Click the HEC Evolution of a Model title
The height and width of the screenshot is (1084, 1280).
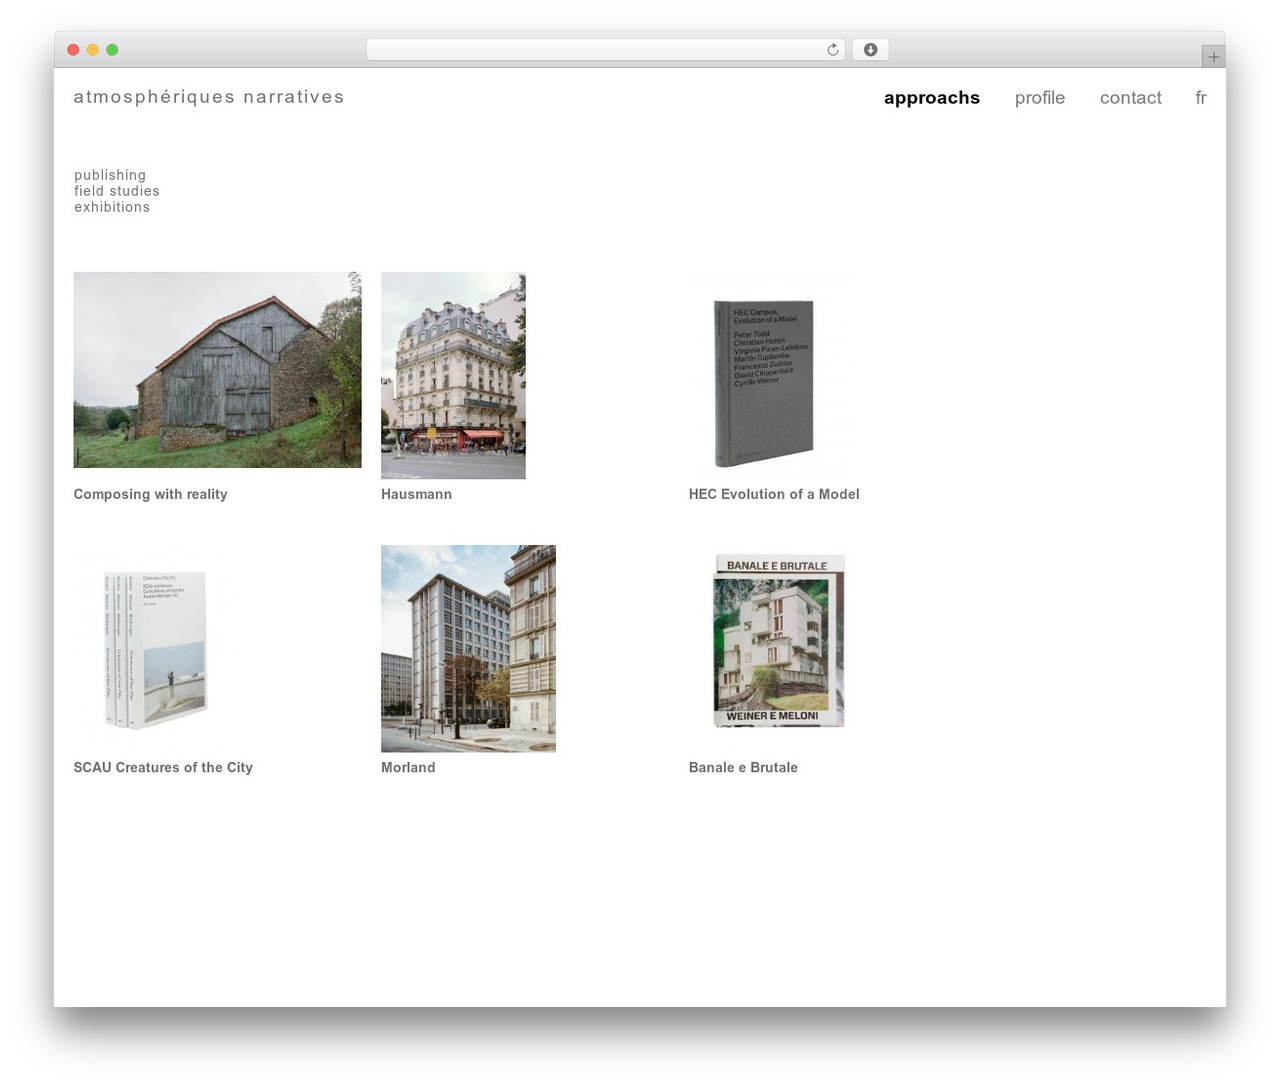click(774, 494)
